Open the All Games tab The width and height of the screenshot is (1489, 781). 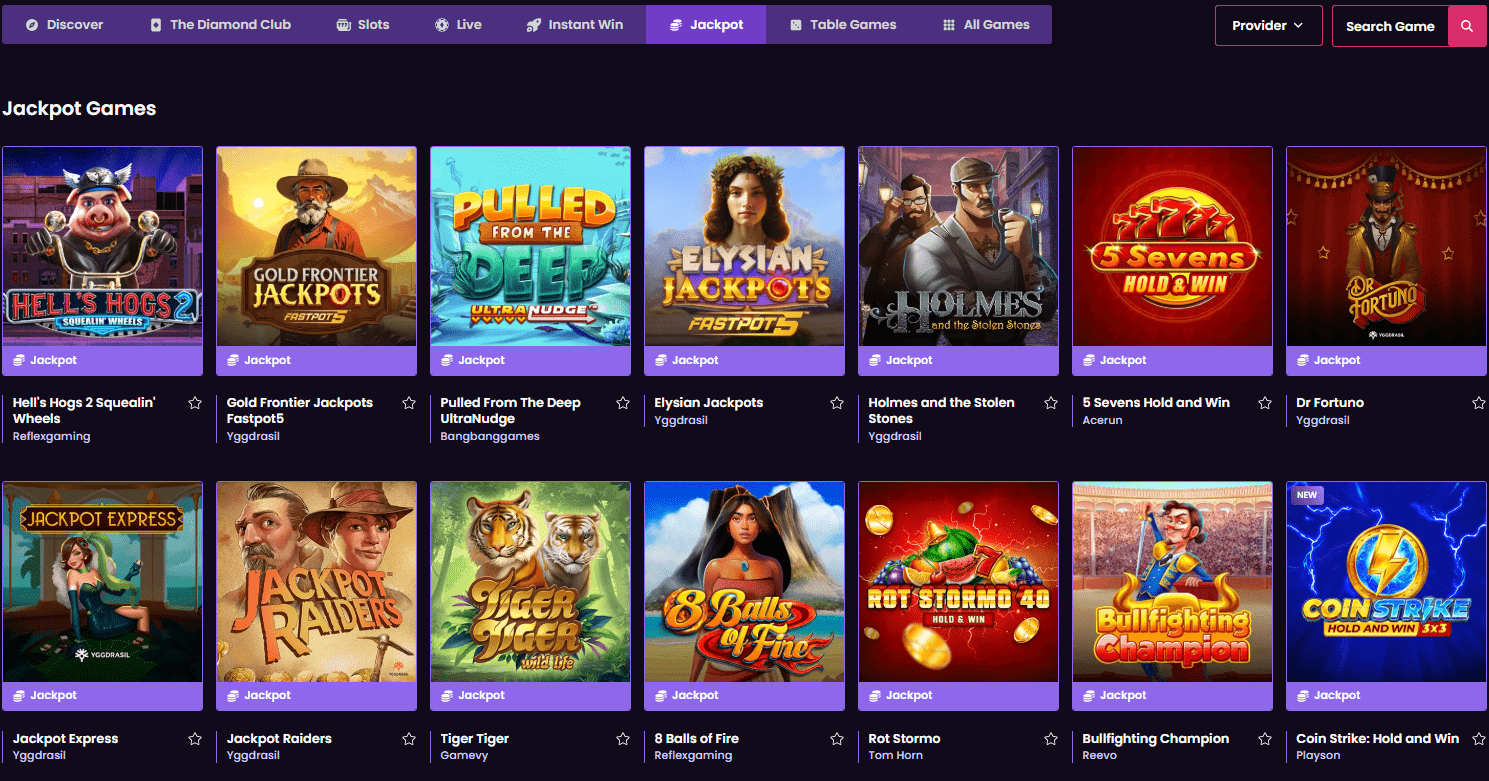click(x=985, y=25)
